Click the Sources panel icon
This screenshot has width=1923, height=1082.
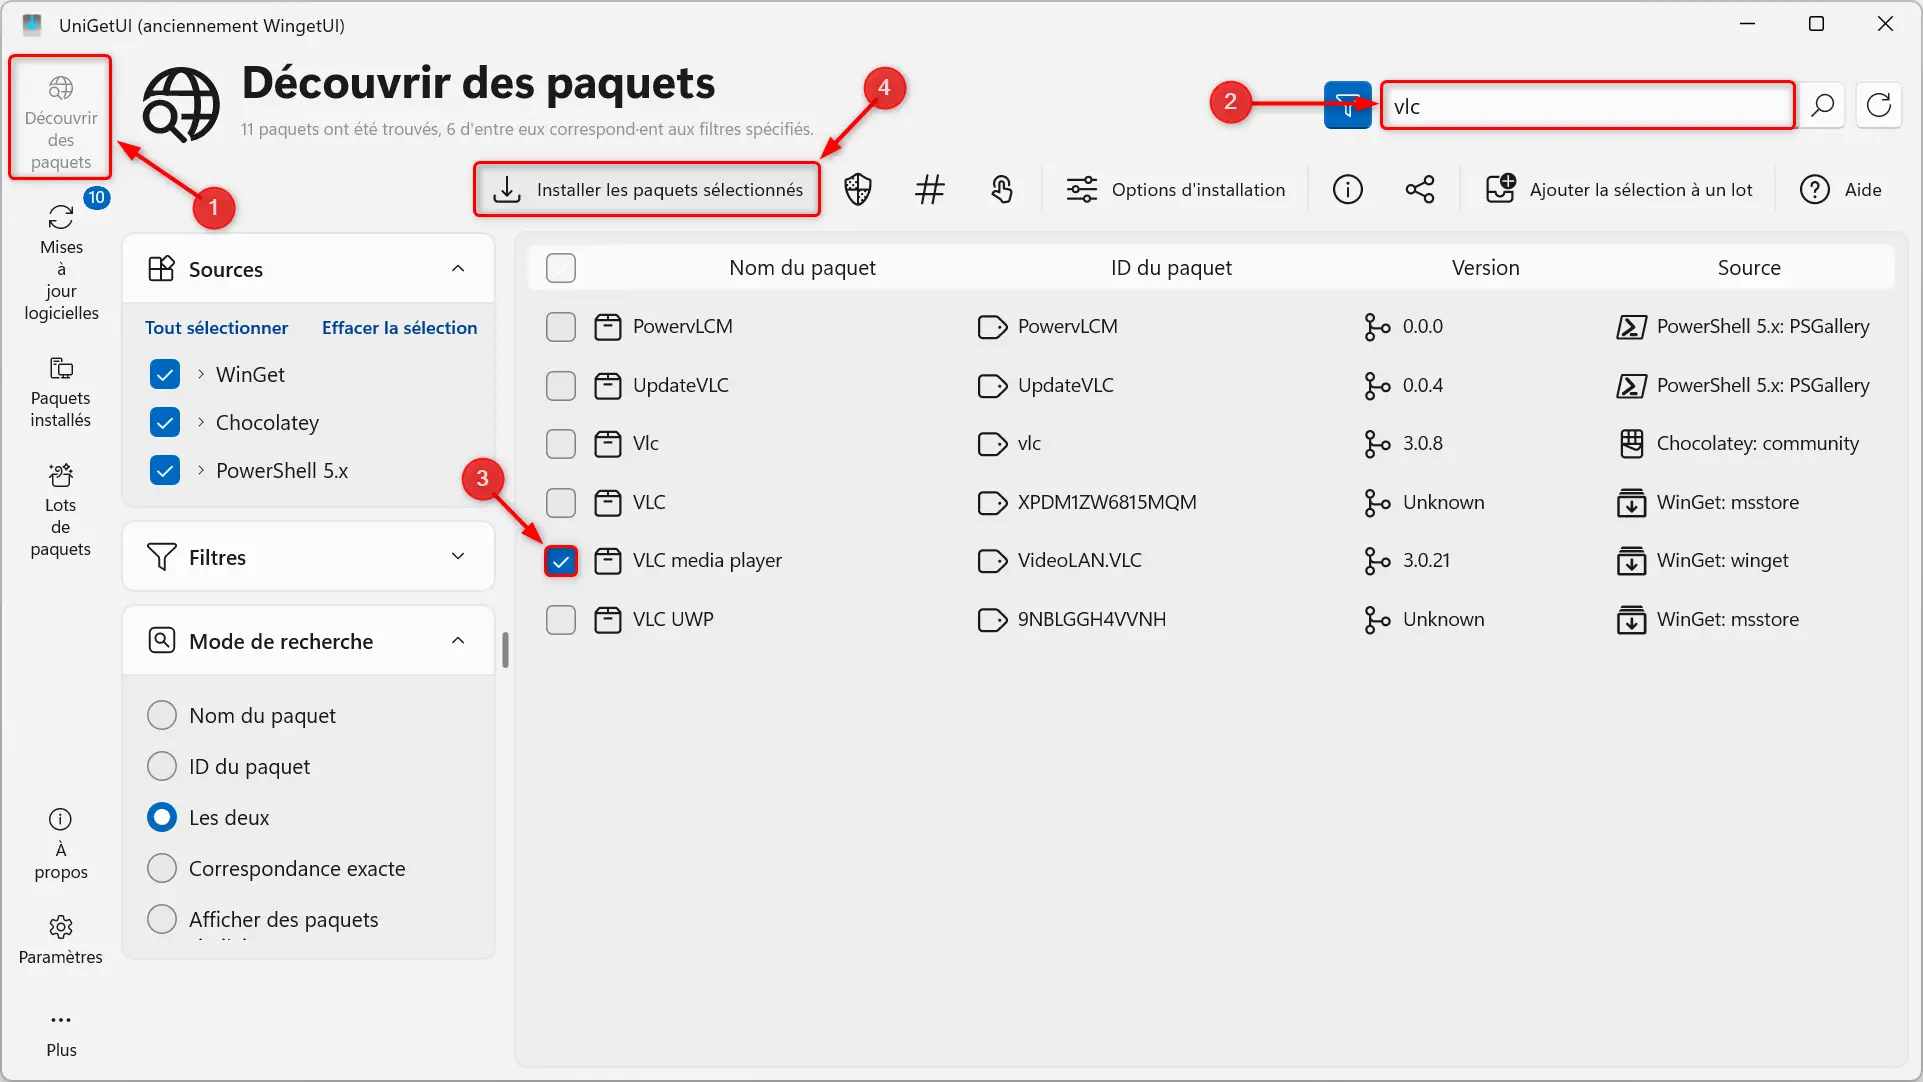pos(161,268)
